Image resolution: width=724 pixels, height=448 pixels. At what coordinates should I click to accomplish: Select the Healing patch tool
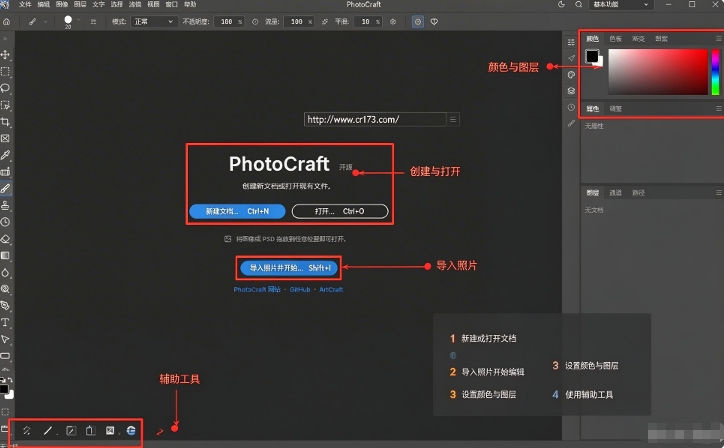[x=5, y=172]
